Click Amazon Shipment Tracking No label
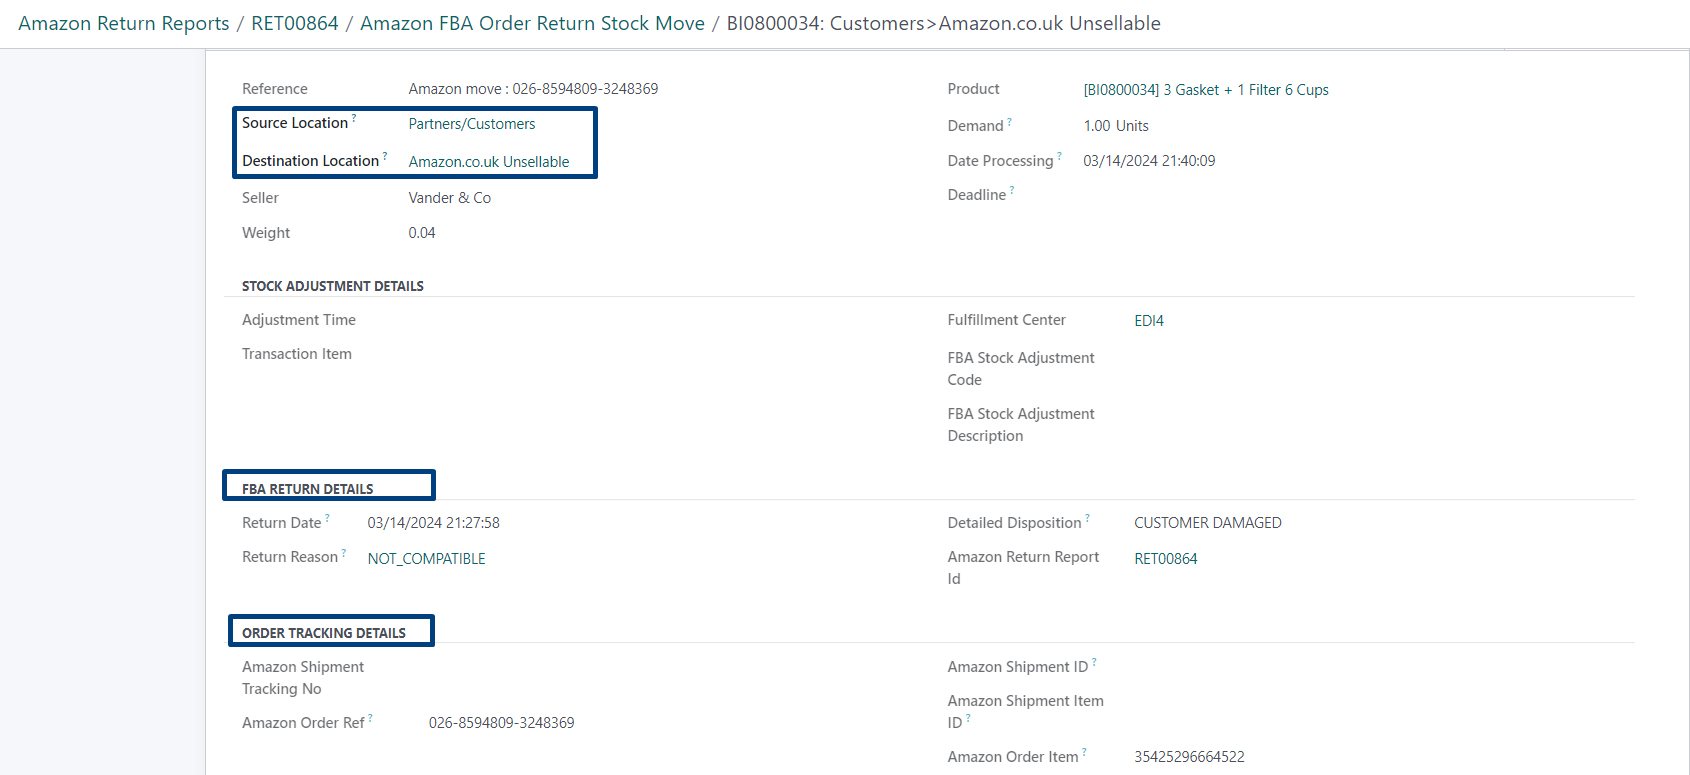Image resolution: width=1690 pixels, height=775 pixels. (303, 678)
